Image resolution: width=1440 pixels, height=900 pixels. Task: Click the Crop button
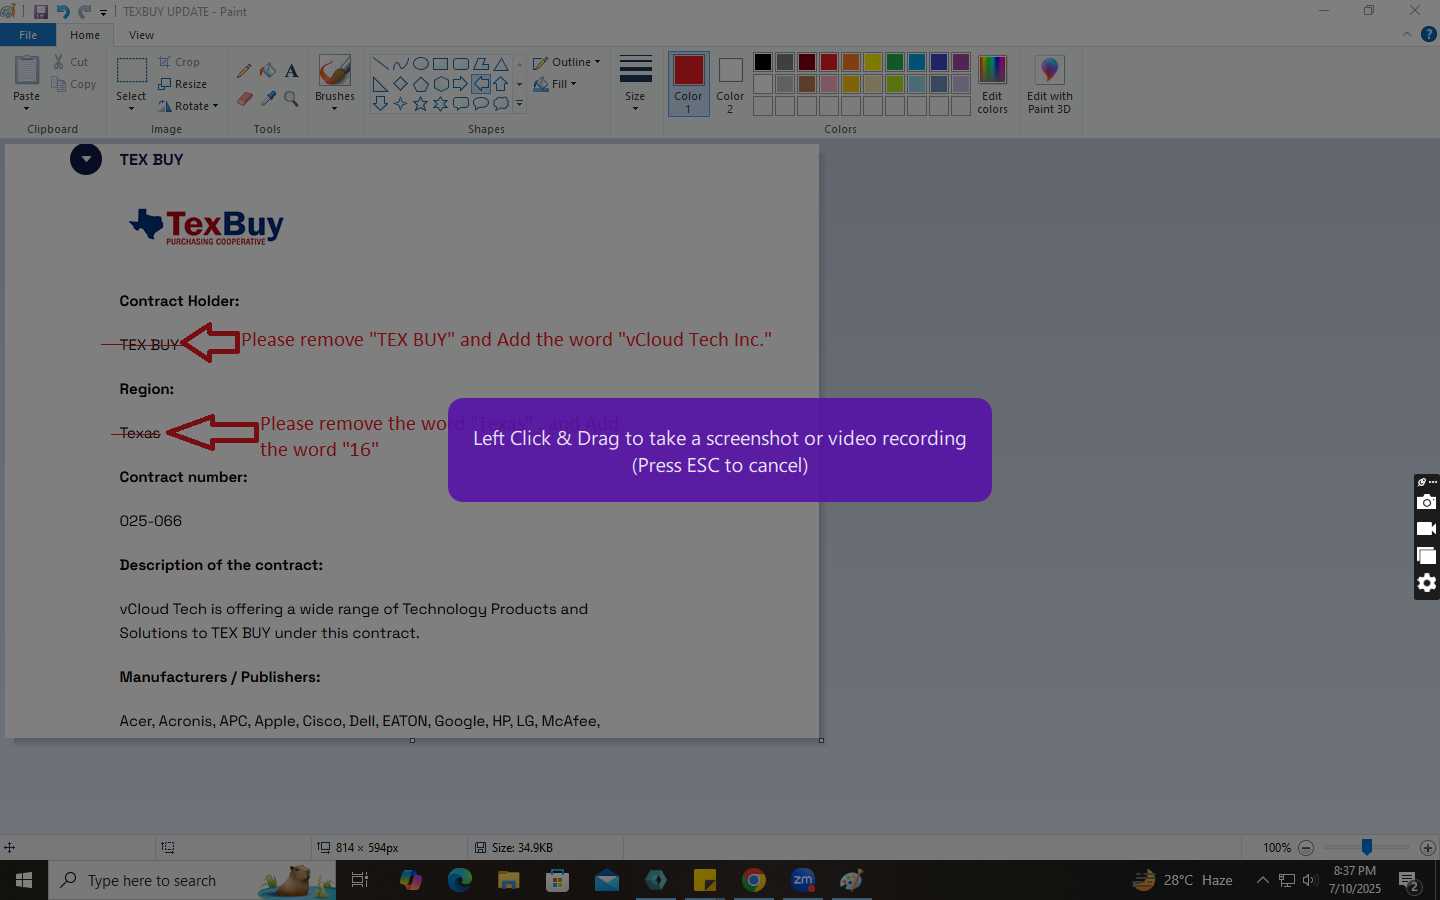tap(179, 62)
